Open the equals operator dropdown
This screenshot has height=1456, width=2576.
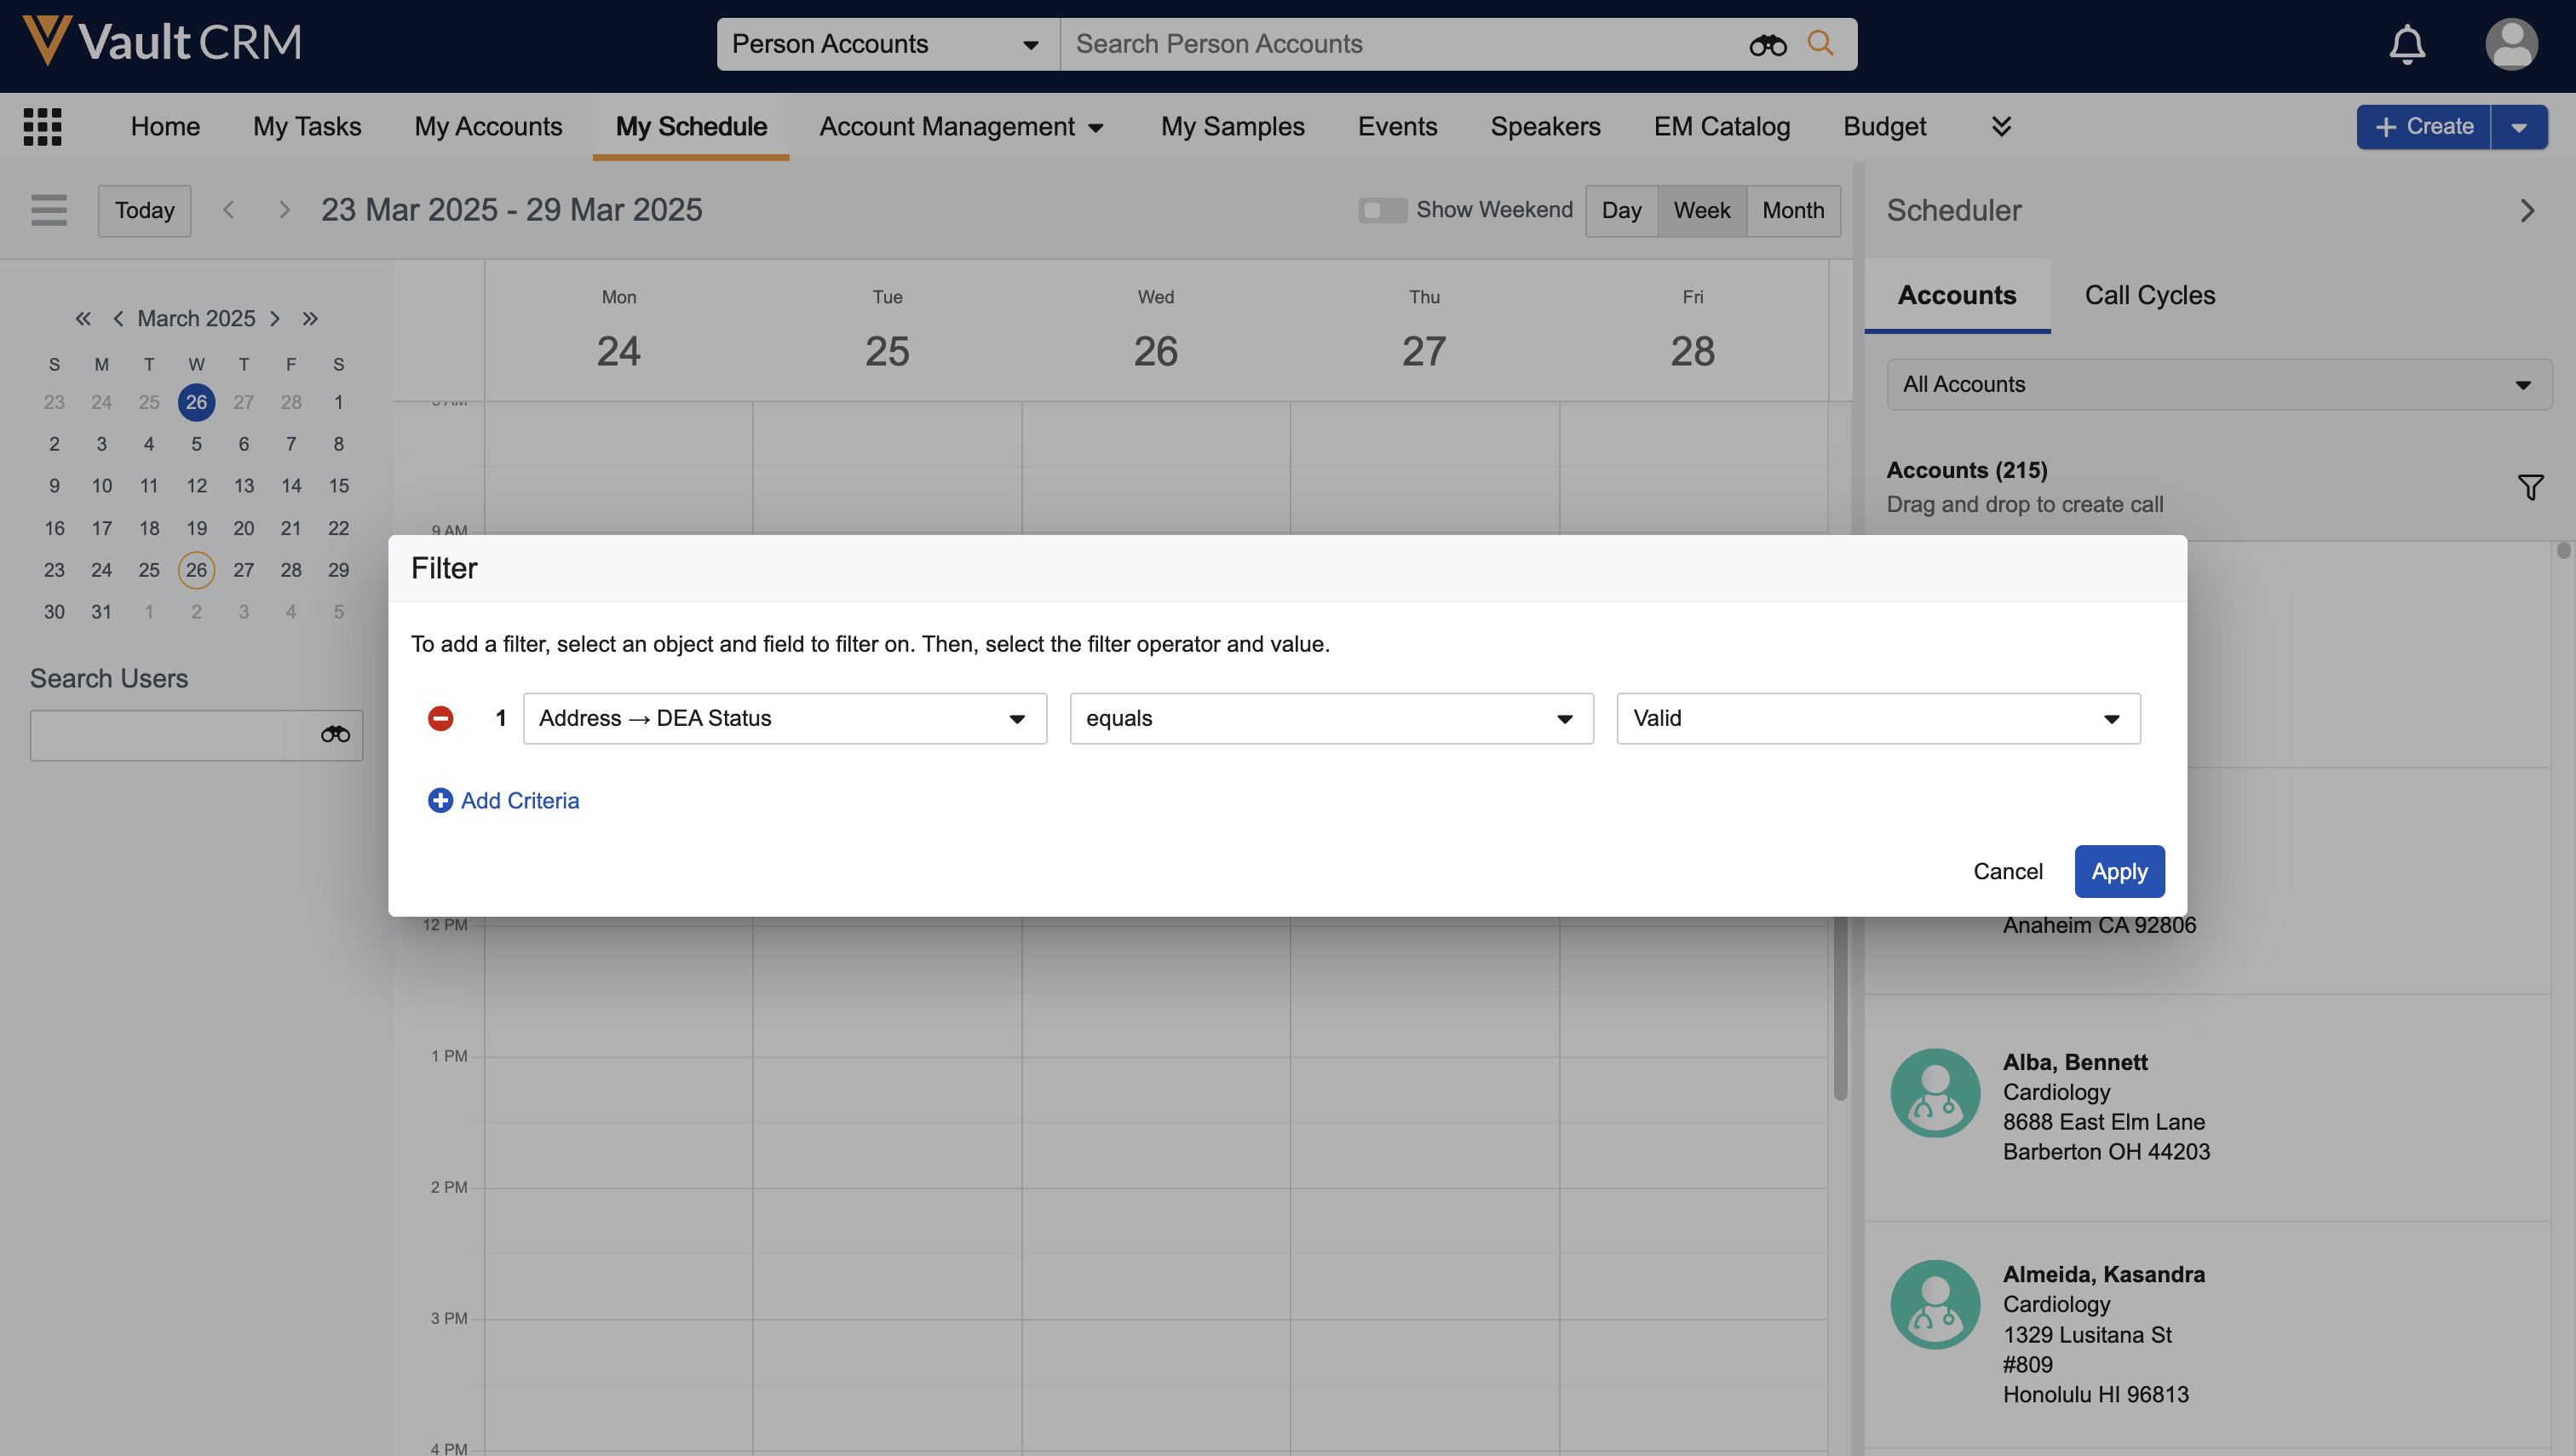coord(1331,718)
